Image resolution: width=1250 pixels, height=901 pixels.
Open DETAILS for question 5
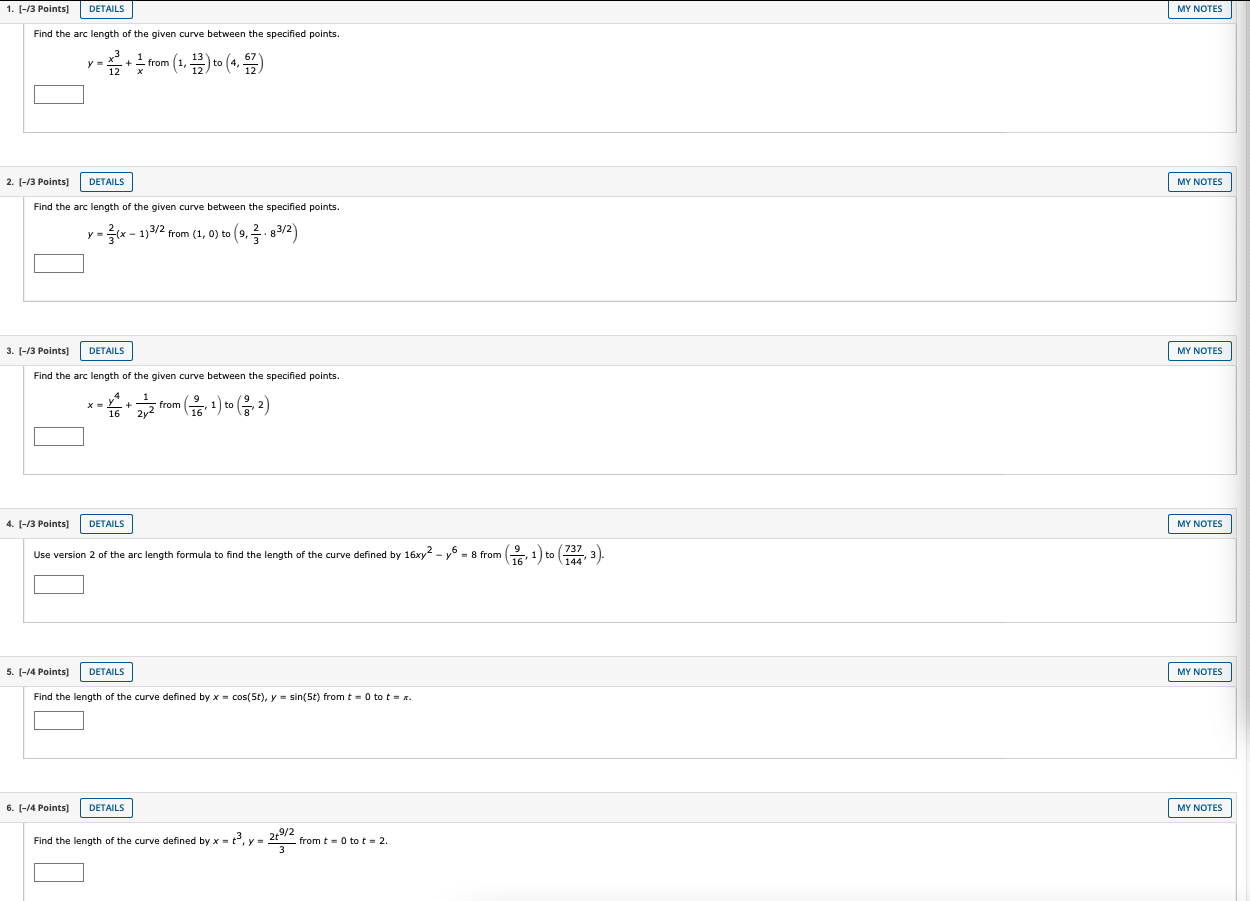[x=106, y=671]
